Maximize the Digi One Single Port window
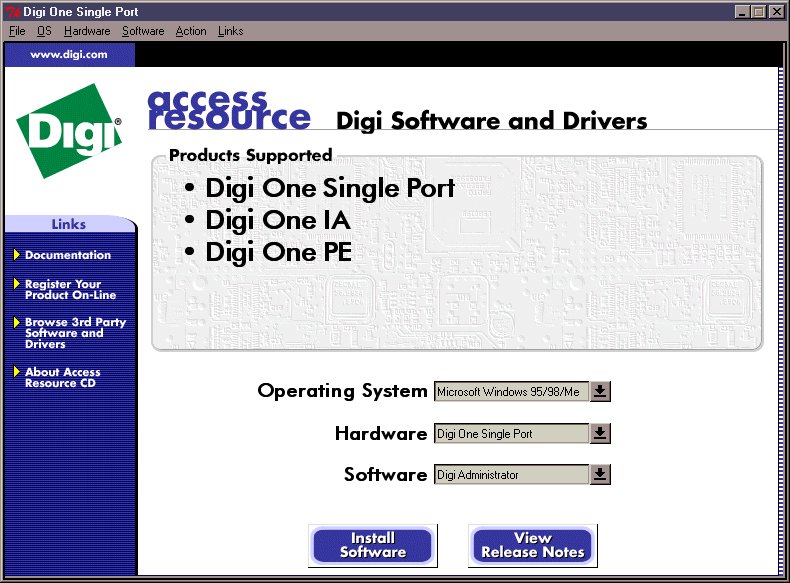Image resolution: width=790 pixels, height=583 pixels. point(760,12)
